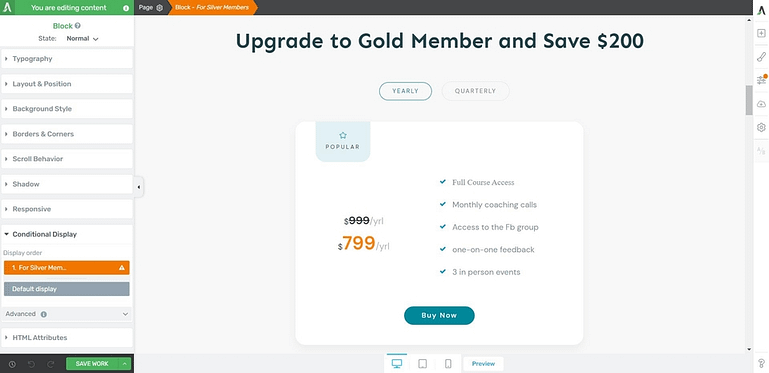Click the page vertical scrollbar thumb

pos(749,100)
